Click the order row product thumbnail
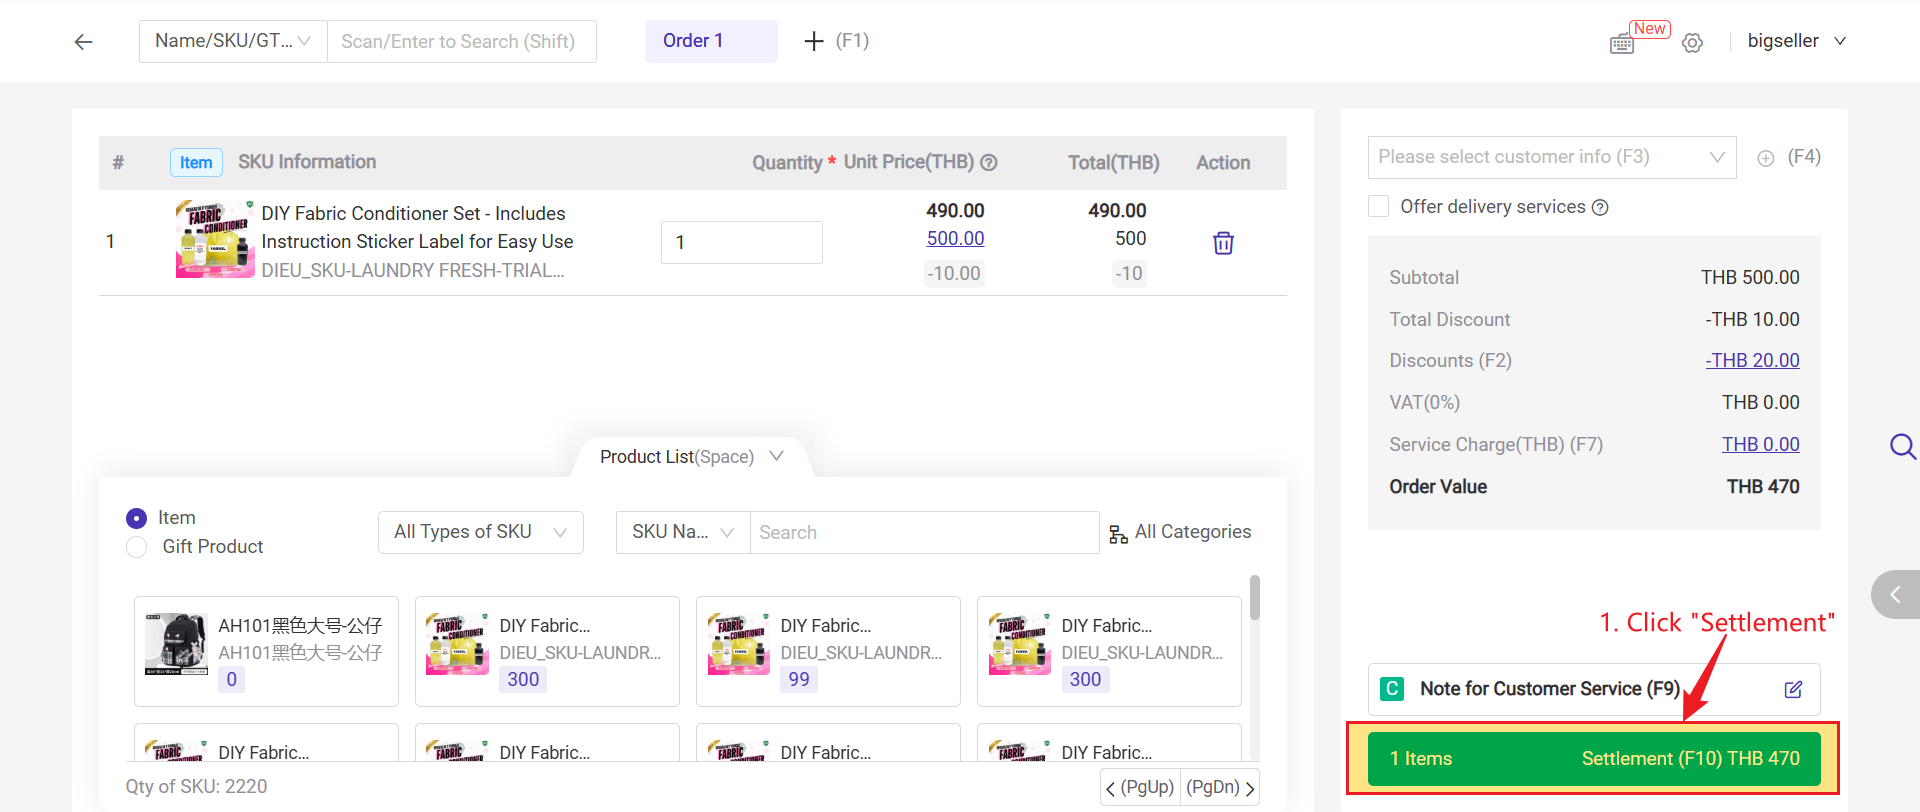1920x812 pixels. point(215,239)
